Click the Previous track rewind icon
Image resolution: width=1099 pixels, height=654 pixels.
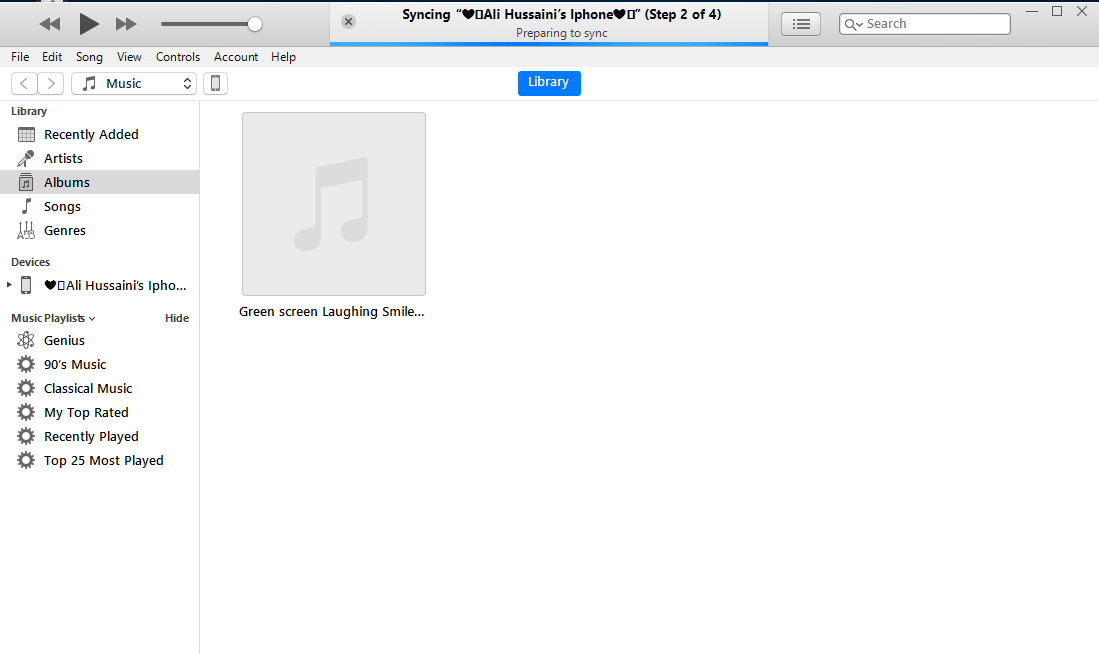tap(49, 23)
